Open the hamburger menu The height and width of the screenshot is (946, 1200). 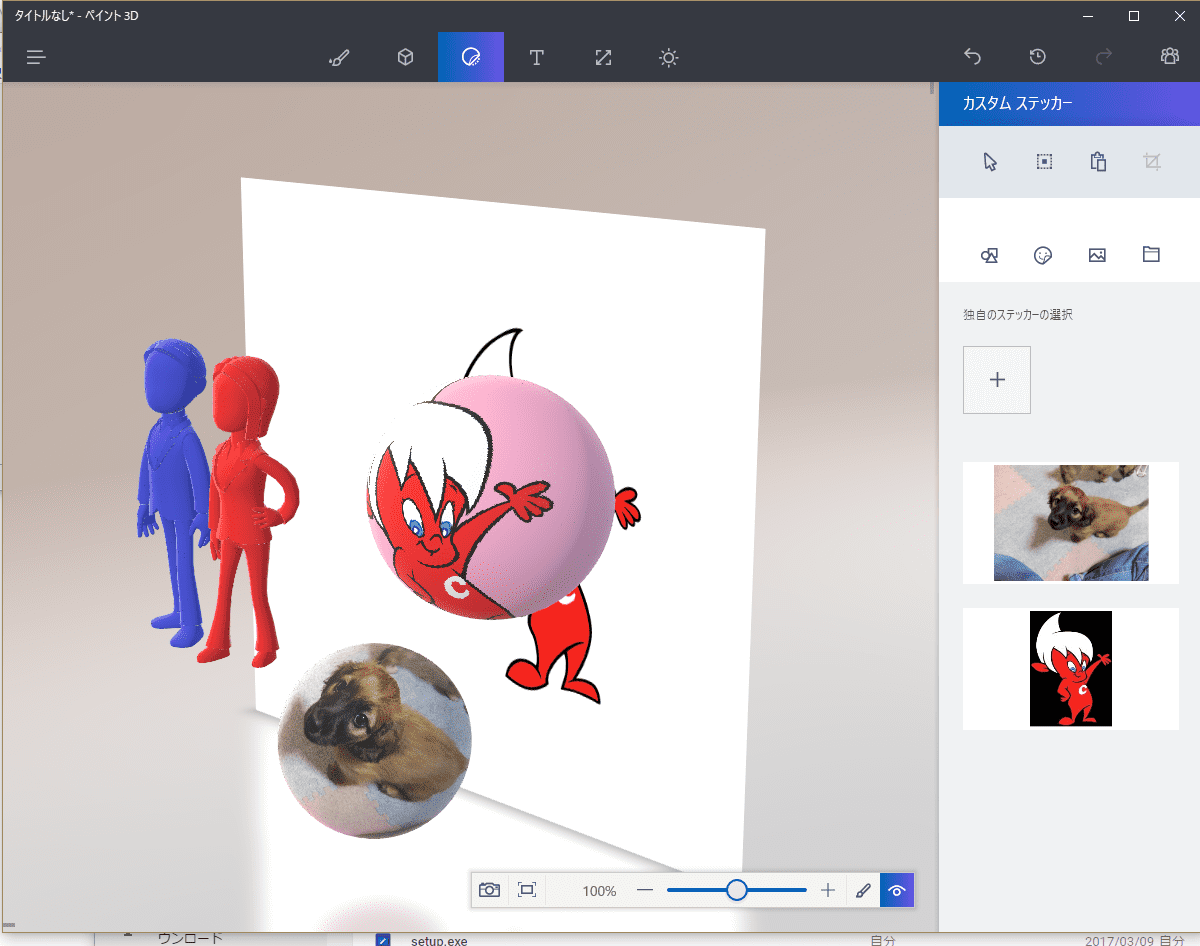pyautogui.click(x=37, y=57)
